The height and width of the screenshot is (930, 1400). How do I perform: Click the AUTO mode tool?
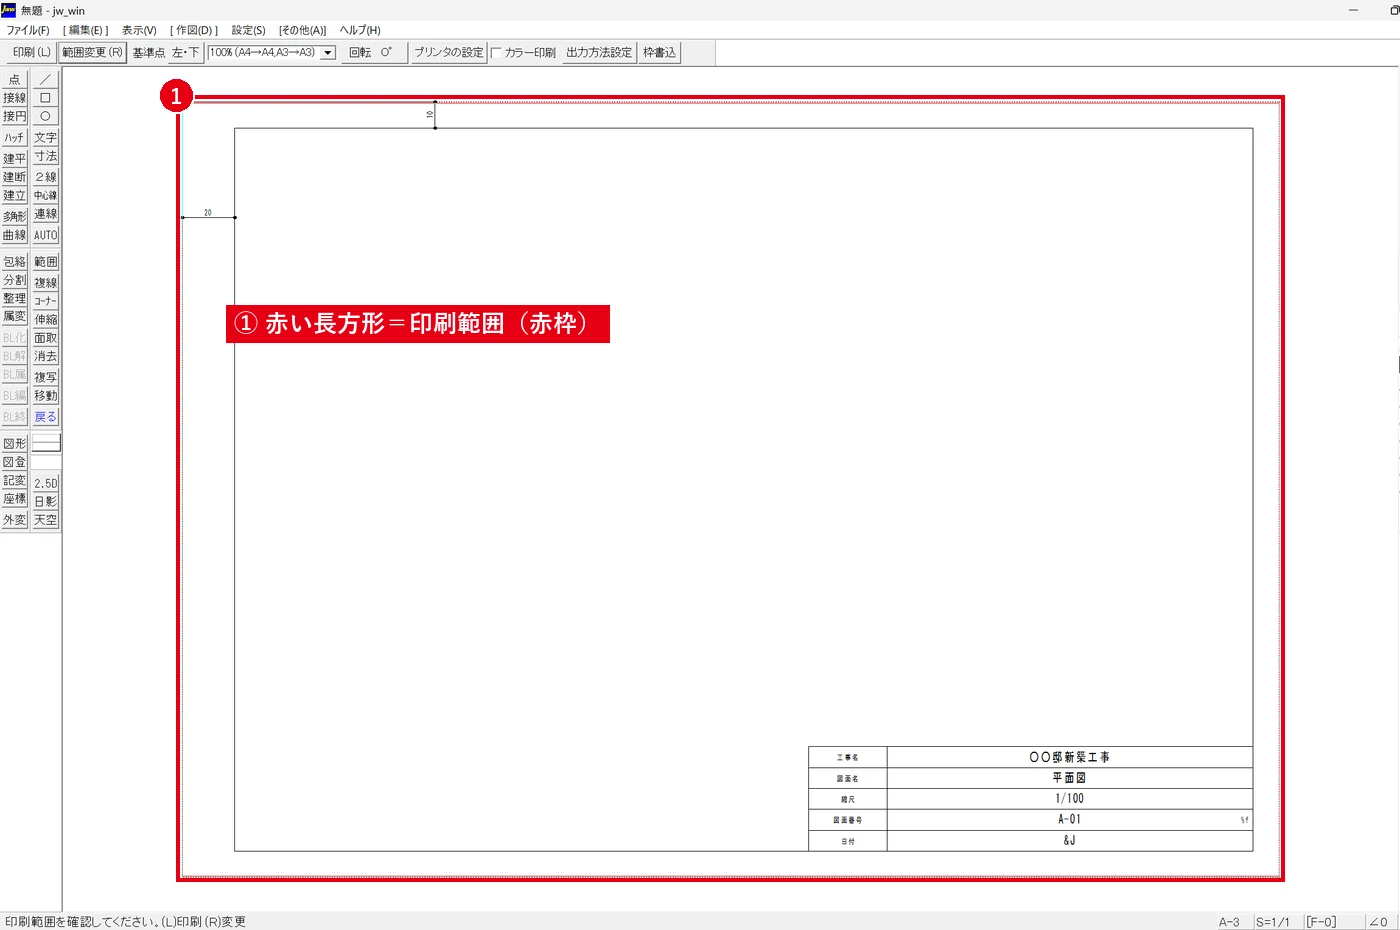point(45,235)
